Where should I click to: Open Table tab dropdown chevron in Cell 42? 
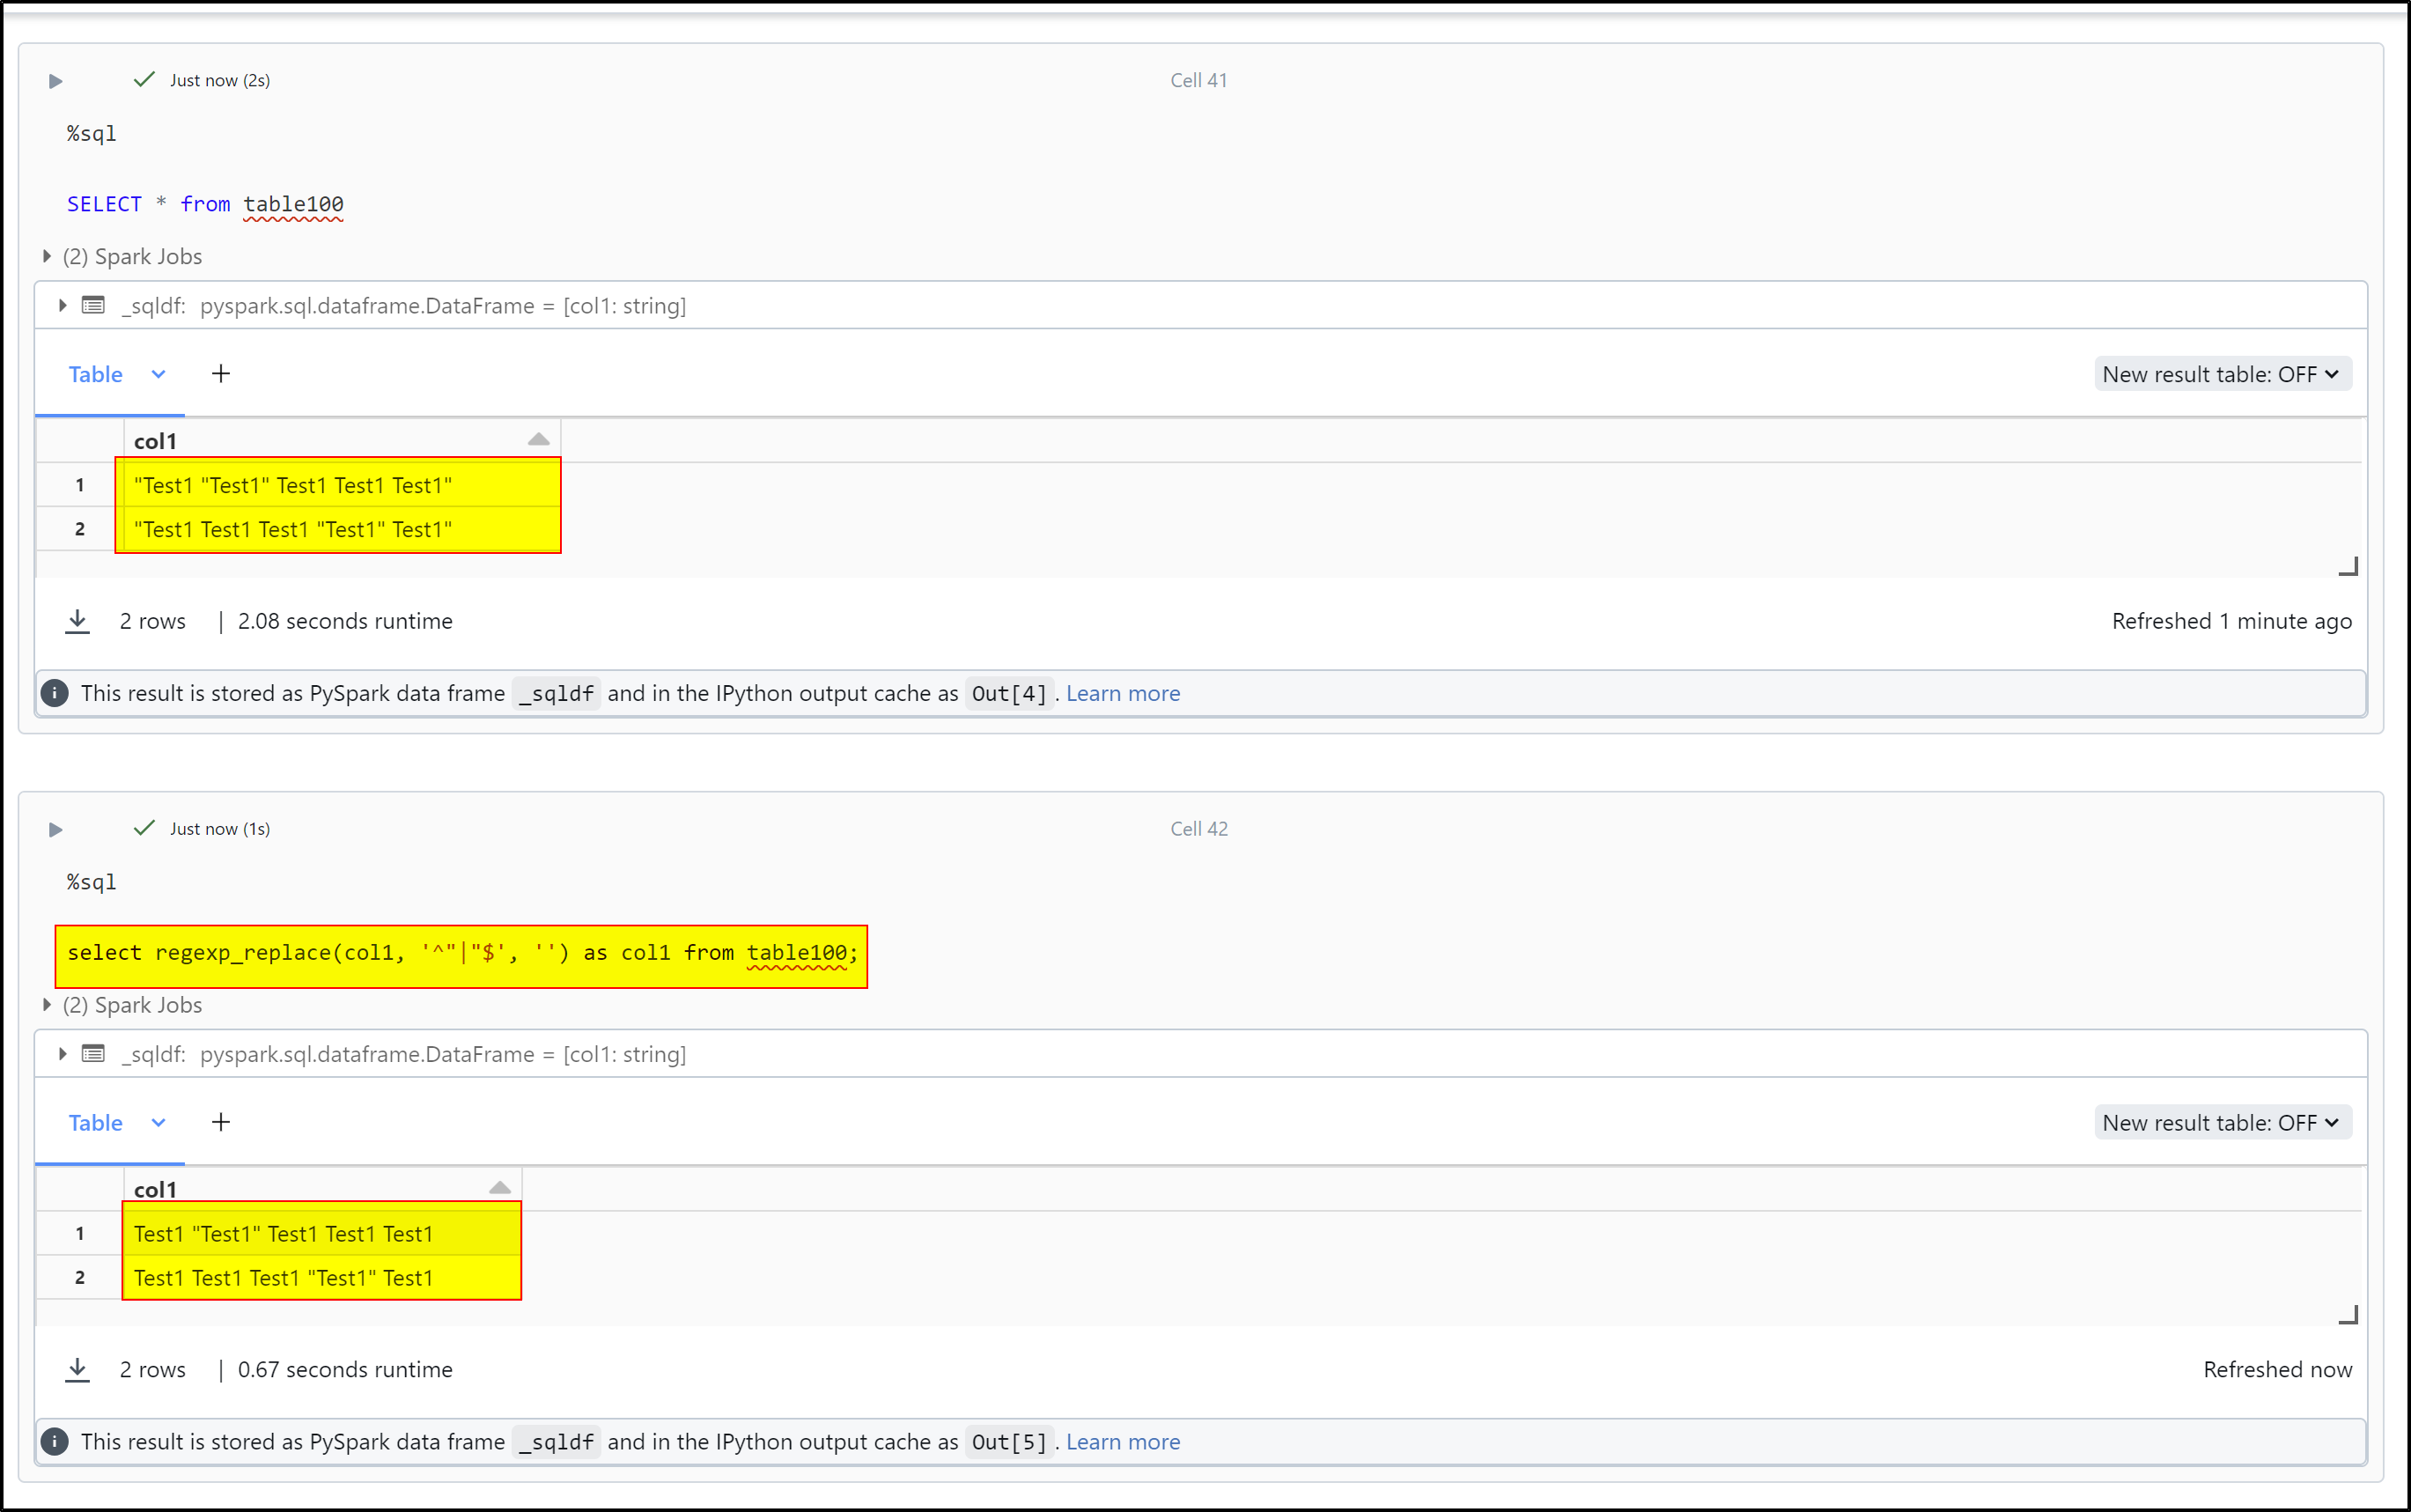[158, 1122]
